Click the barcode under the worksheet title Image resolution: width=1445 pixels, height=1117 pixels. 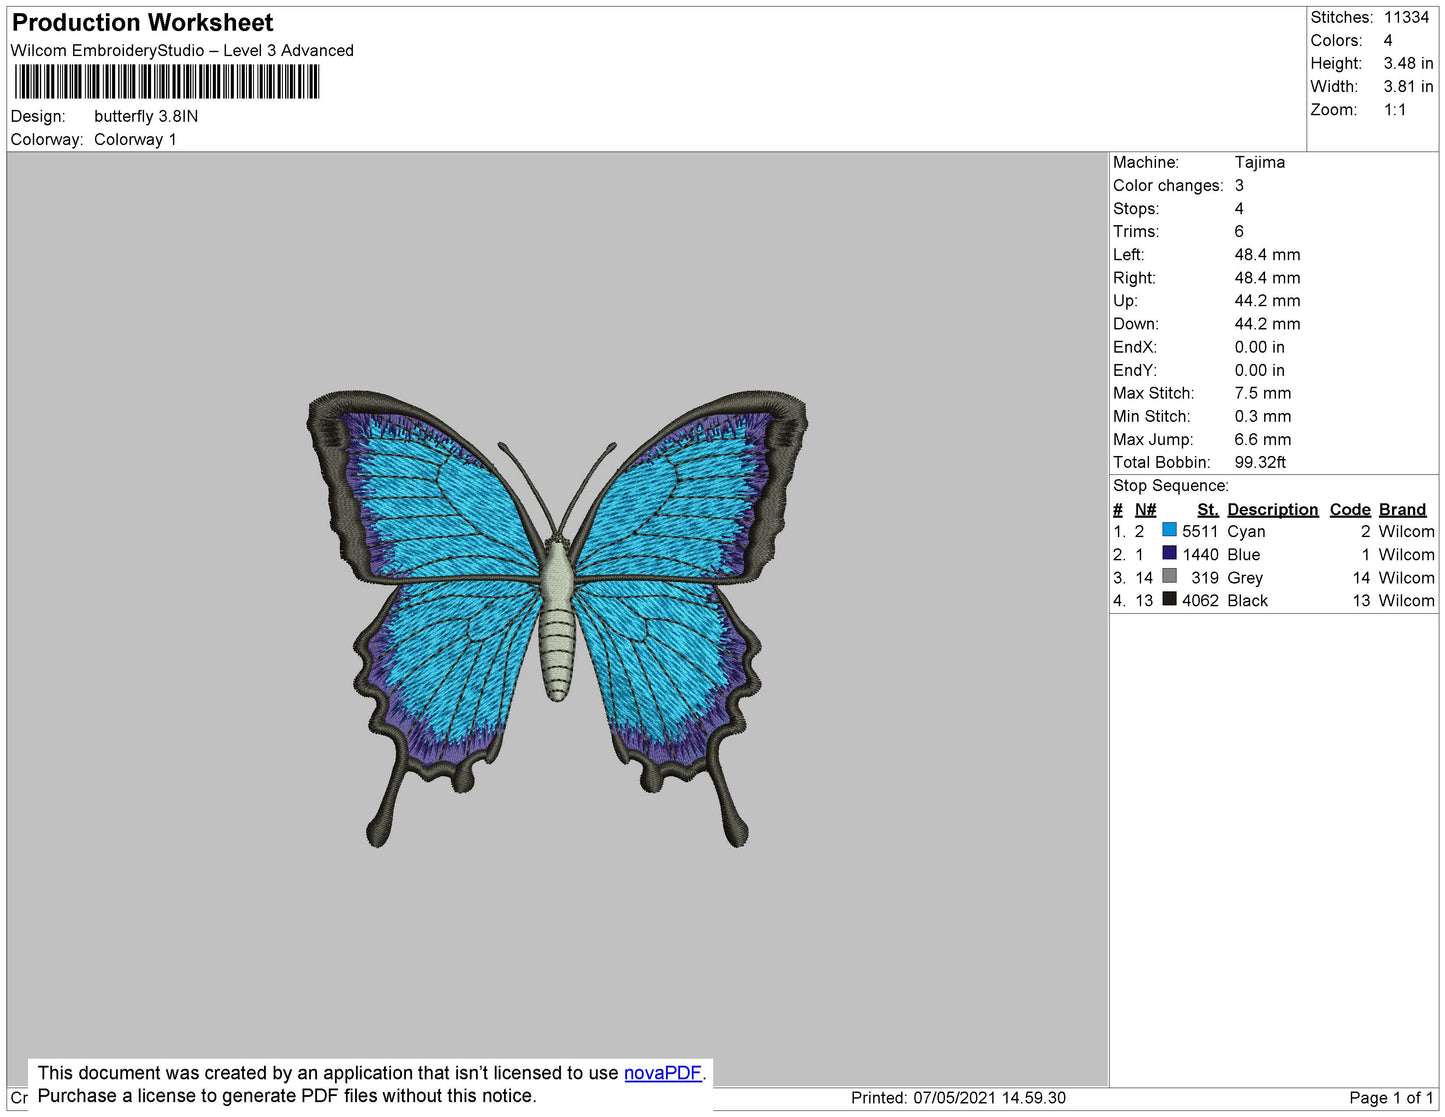(167, 82)
